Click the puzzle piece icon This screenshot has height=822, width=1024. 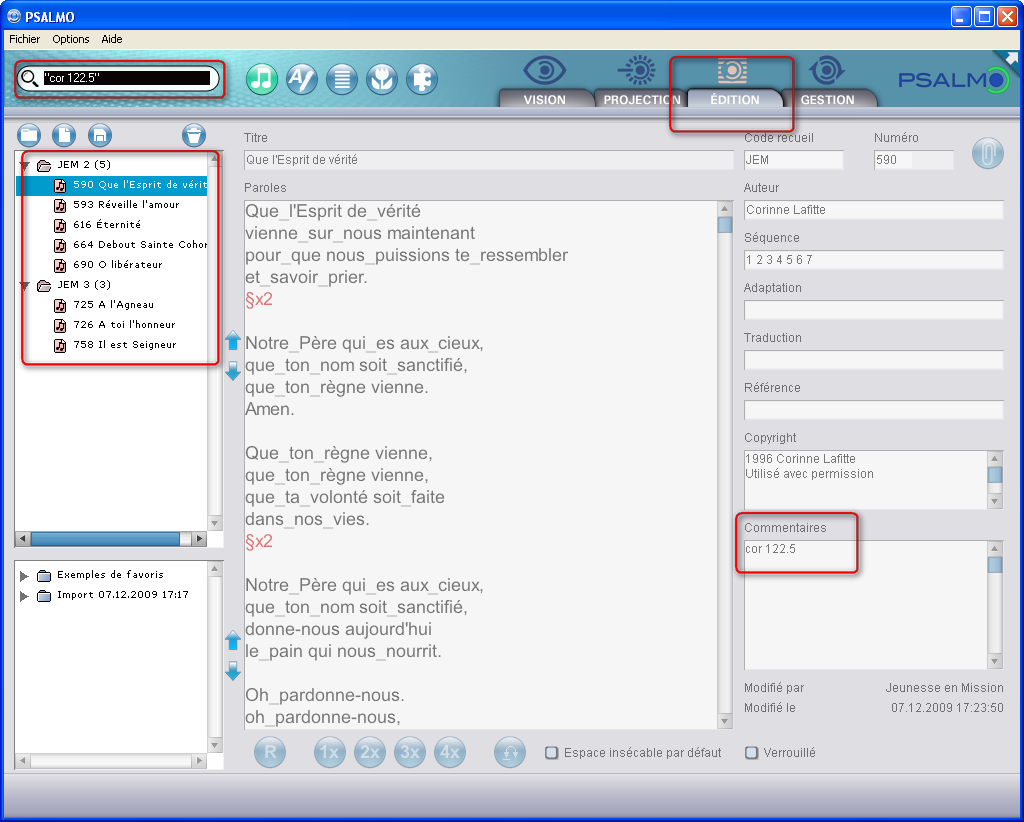click(x=422, y=79)
